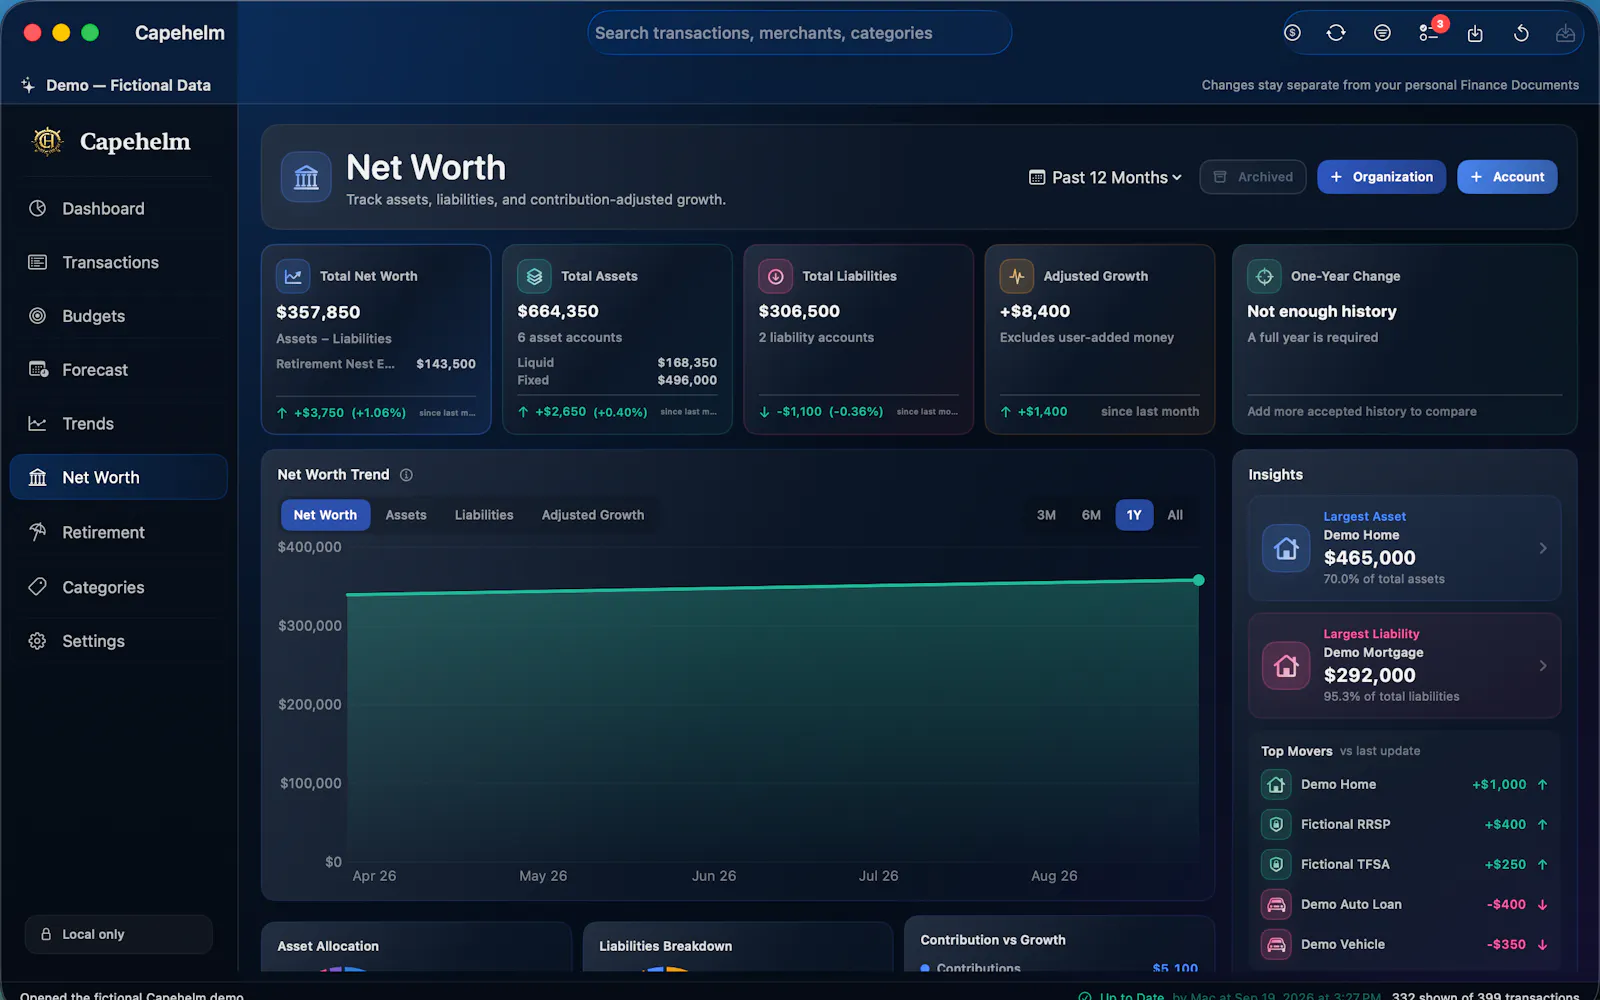Open Dashboard from the sidebar
The height and width of the screenshot is (1000, 1600).
[x=119, y=209]
